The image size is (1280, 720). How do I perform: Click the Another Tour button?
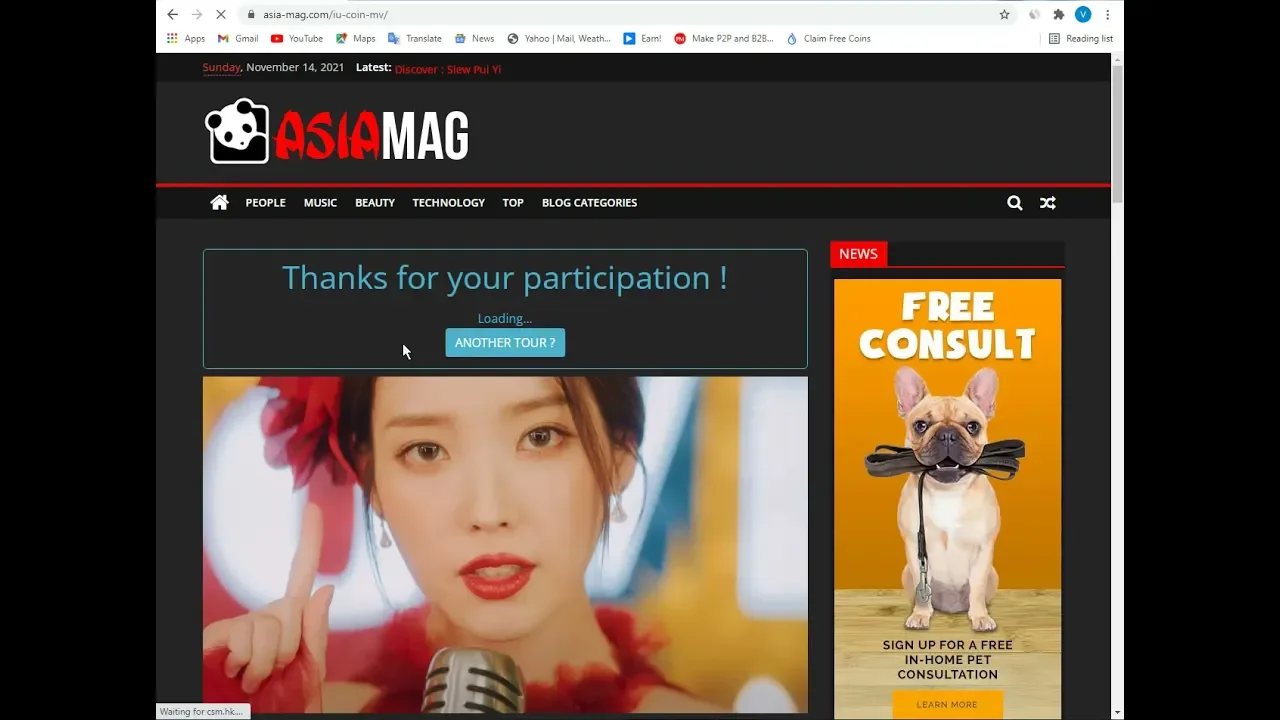505,343
